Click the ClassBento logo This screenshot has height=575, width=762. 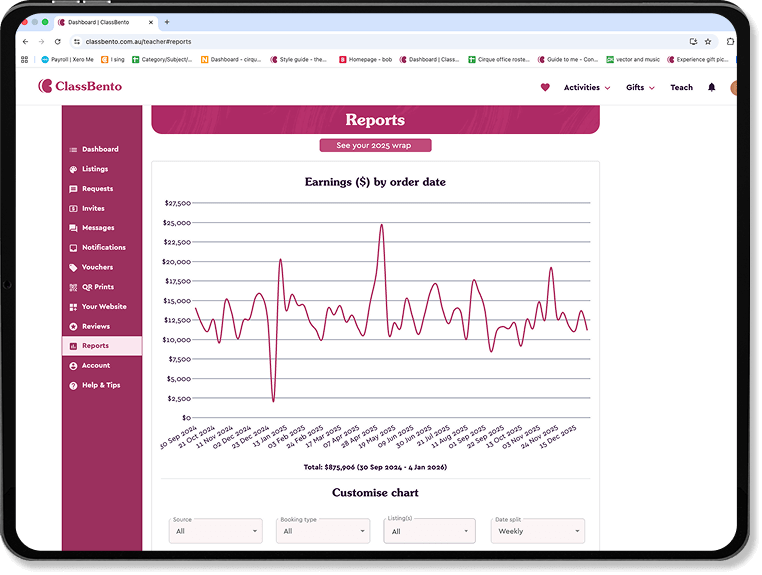click(x=80, y=87)
